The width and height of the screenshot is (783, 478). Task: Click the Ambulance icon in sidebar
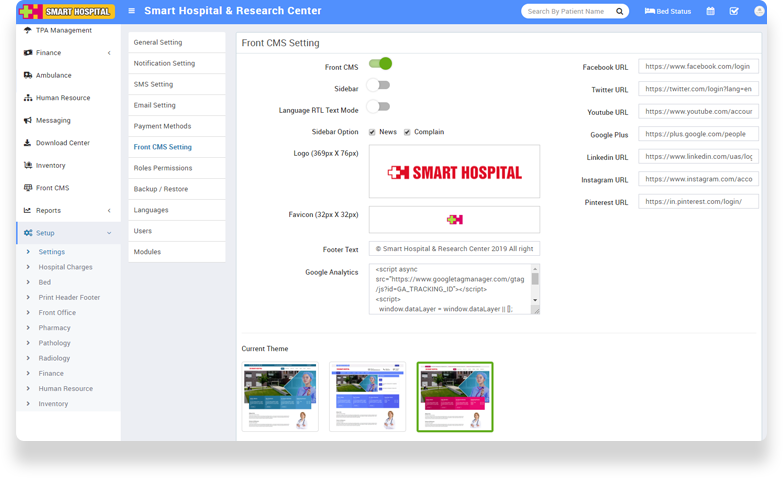click(27, 75)
